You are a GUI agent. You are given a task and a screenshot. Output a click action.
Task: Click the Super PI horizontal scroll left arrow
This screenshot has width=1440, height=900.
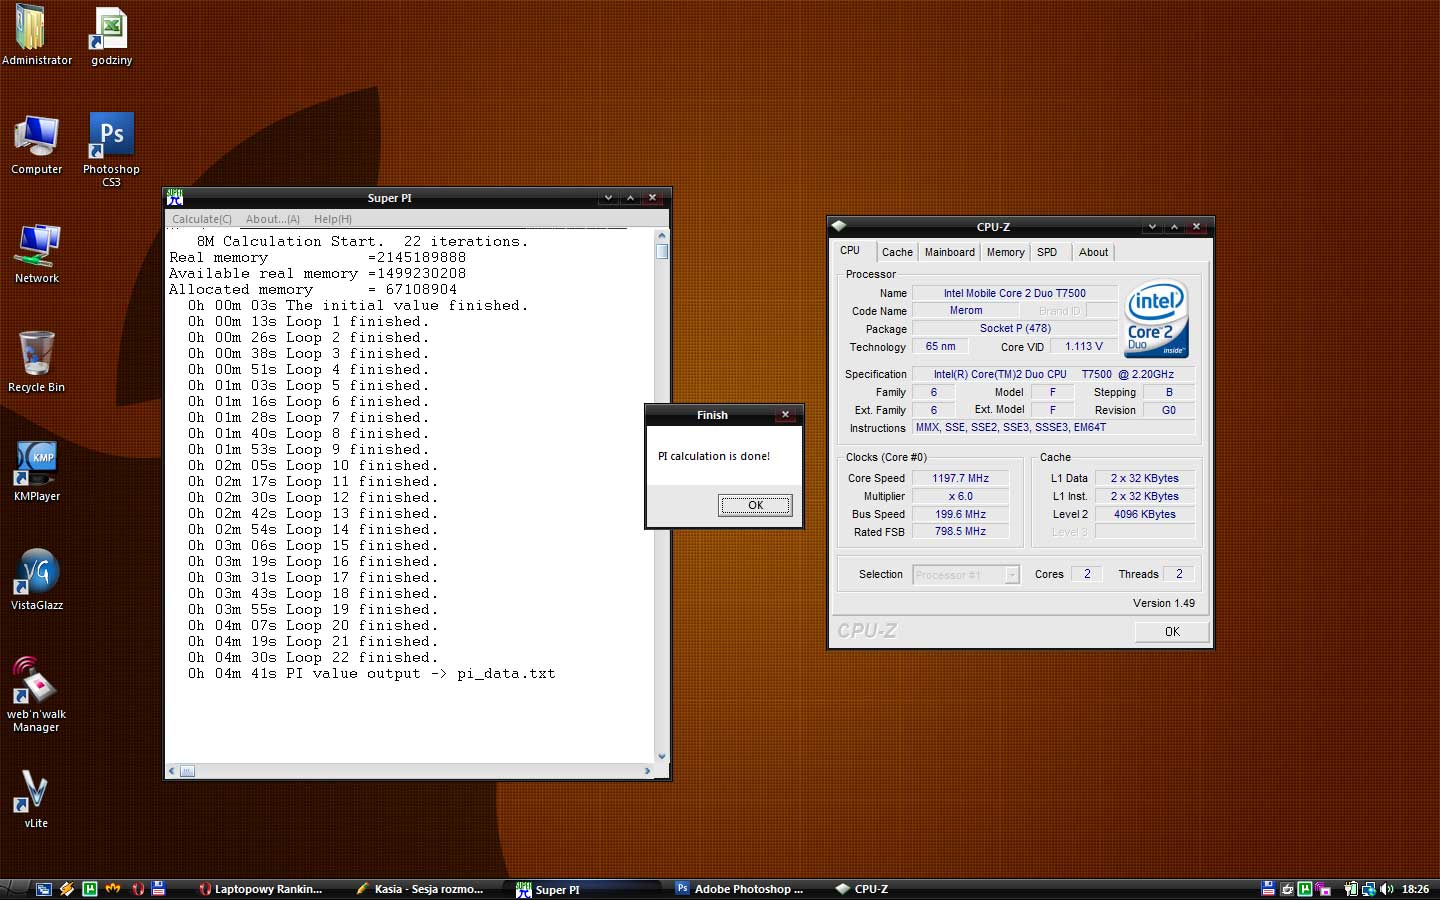pyautogui.click(x=172, y=771)
